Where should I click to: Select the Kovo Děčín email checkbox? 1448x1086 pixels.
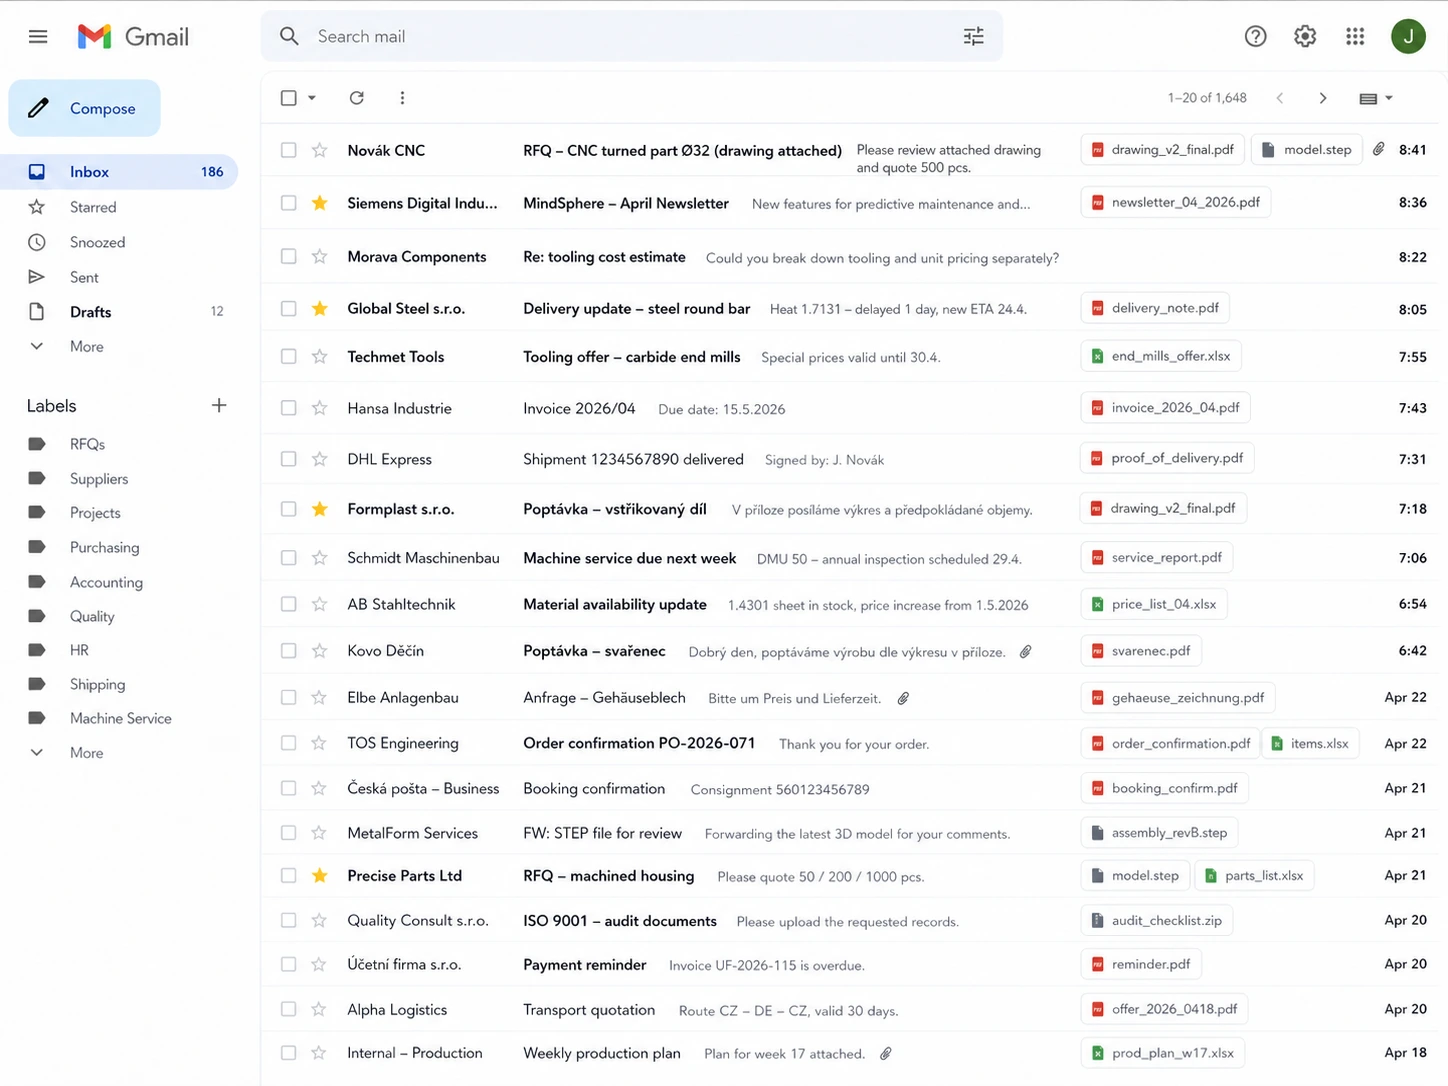click(x=289, y=650)
